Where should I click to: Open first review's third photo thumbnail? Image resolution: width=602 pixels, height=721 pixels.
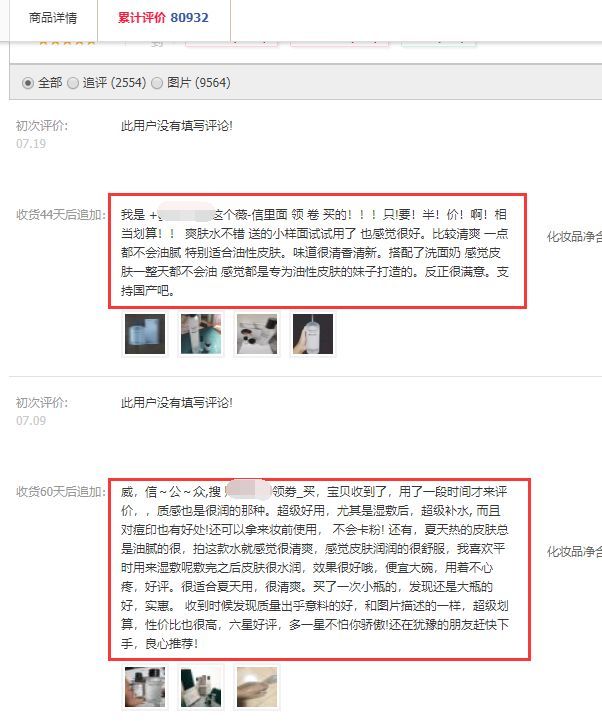[257, 334]
